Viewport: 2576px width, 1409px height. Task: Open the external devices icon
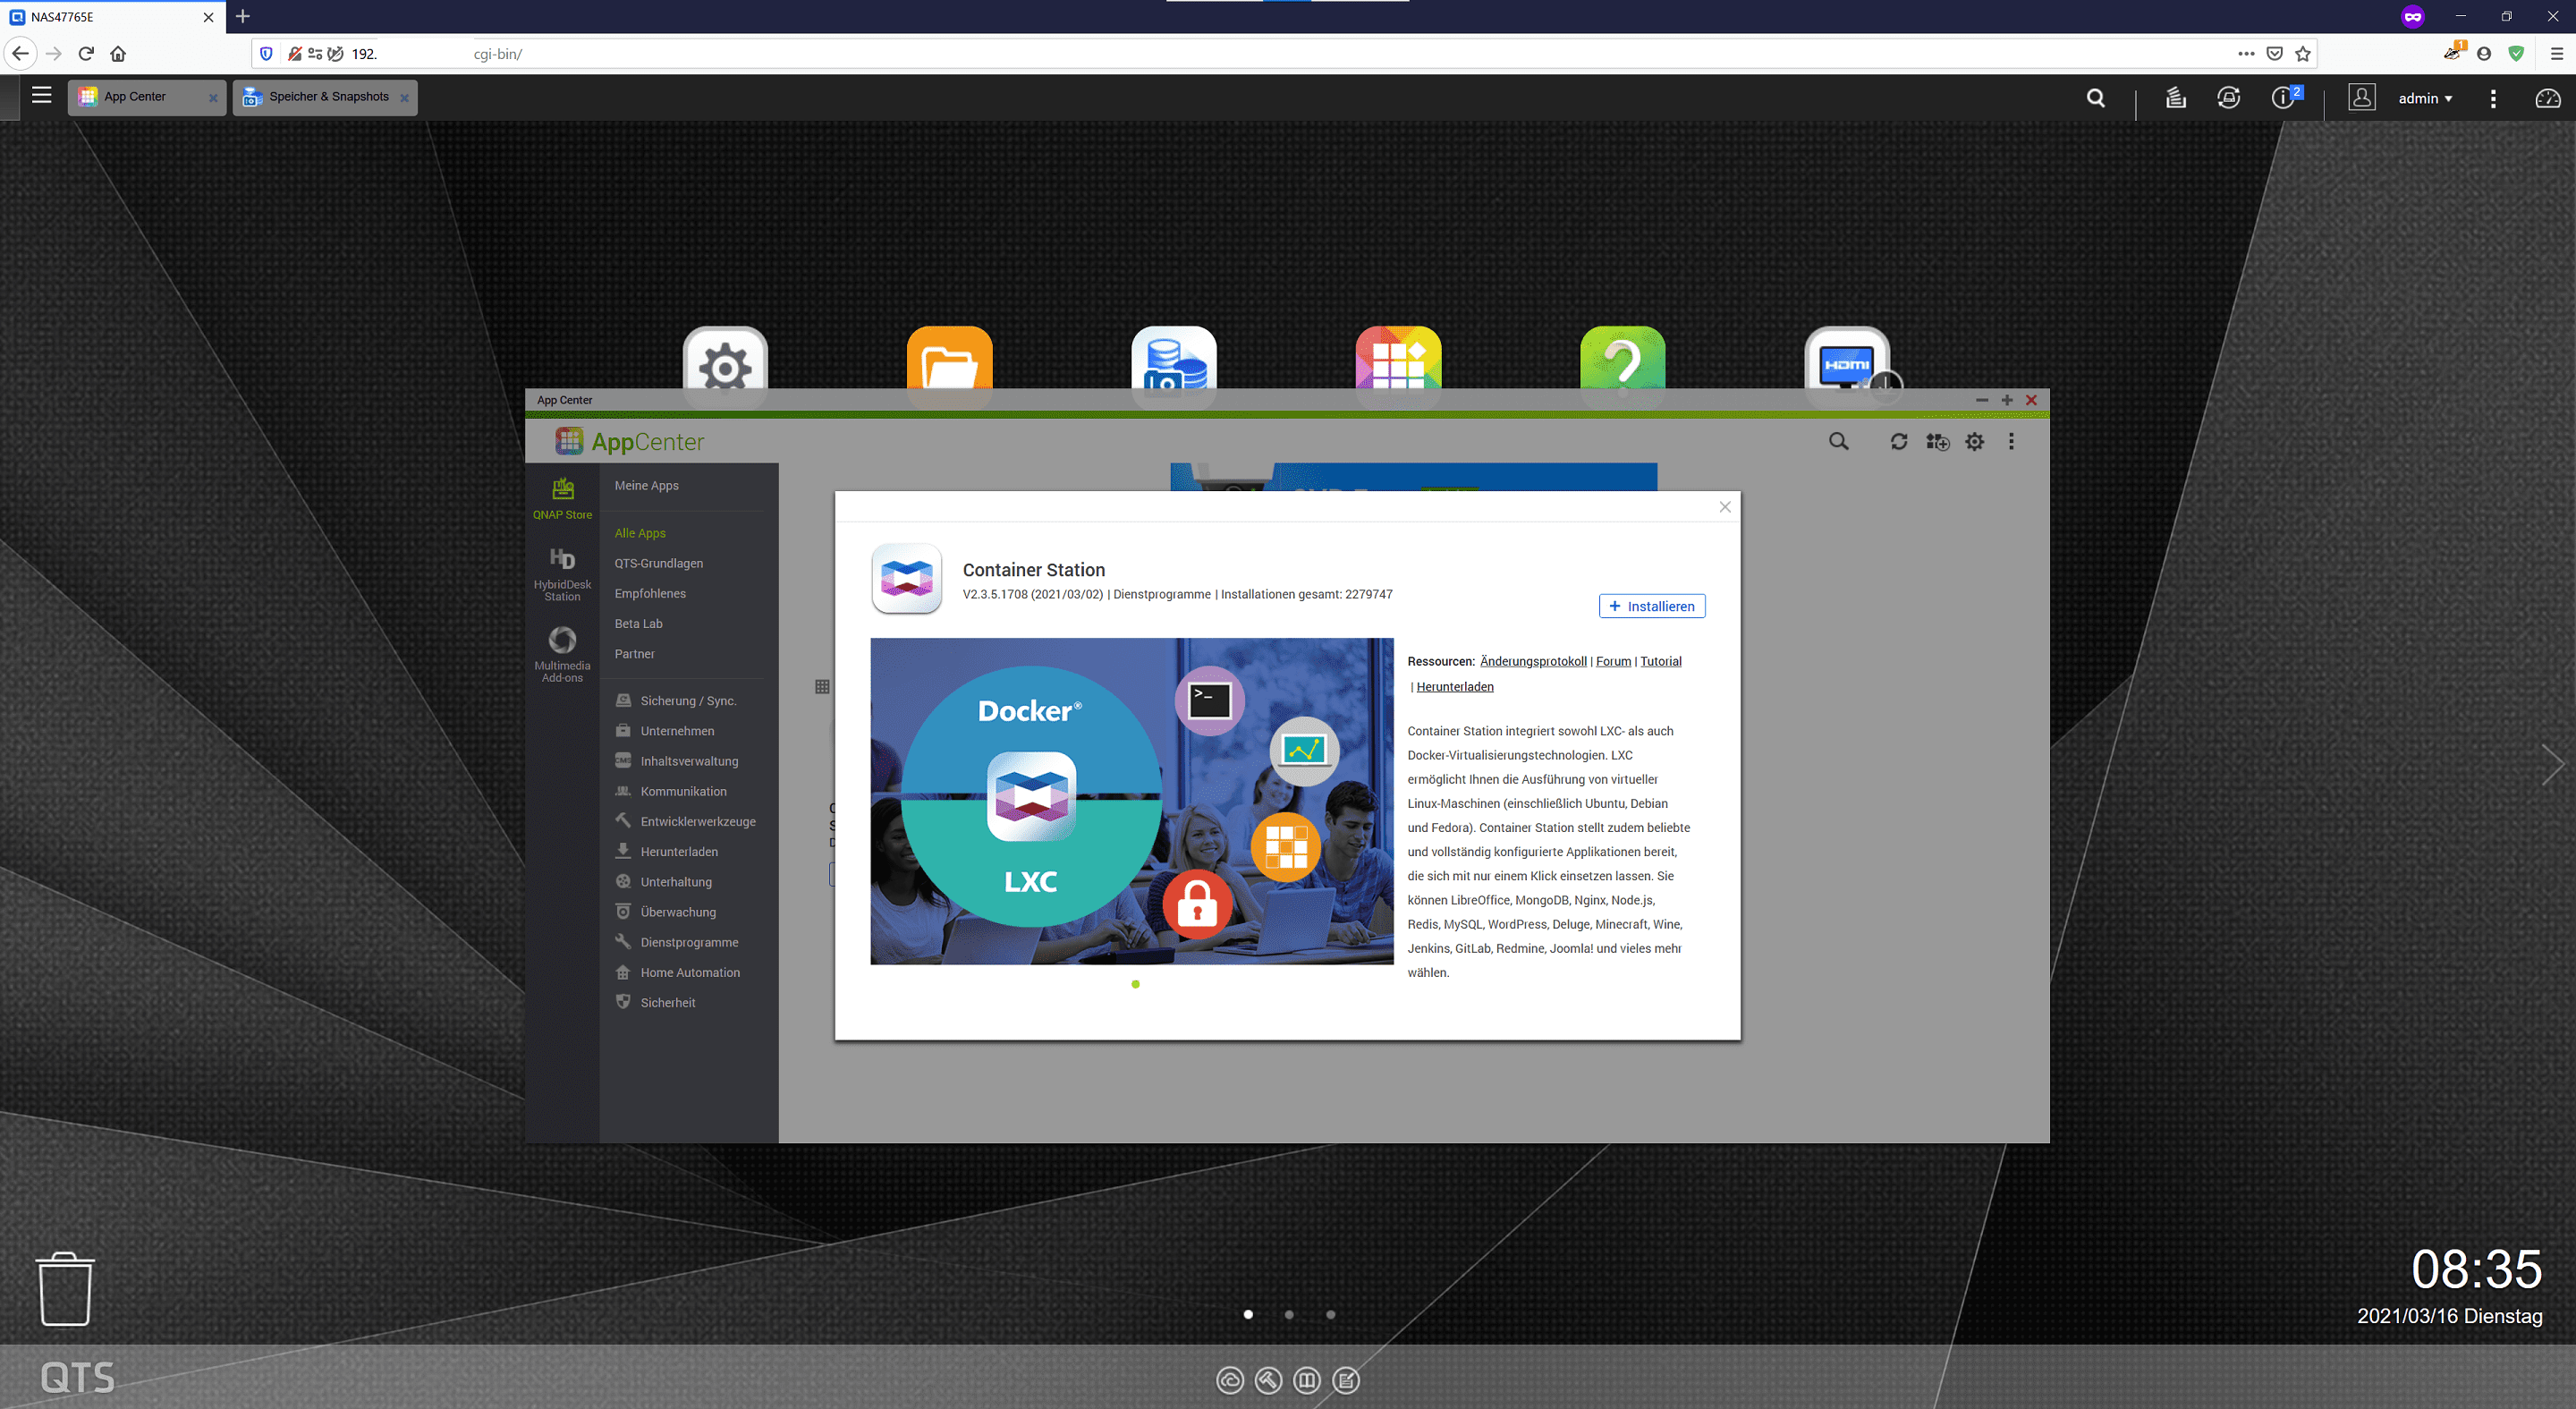pyautogui.click(x=2229, y=98)
